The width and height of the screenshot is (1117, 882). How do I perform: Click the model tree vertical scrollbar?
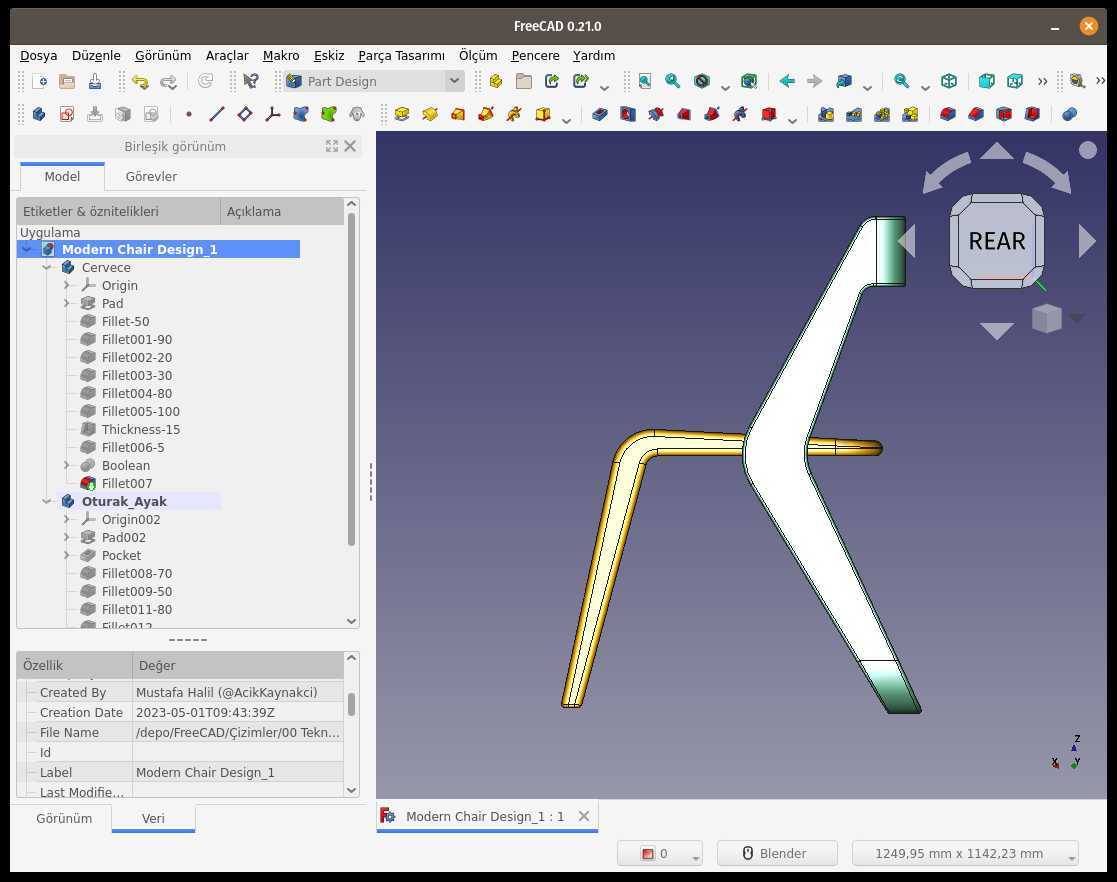pos(351,379)
